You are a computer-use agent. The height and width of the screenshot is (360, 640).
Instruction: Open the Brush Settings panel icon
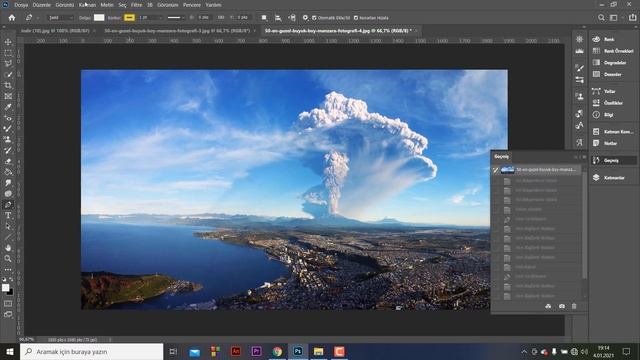tap(580, 80)
